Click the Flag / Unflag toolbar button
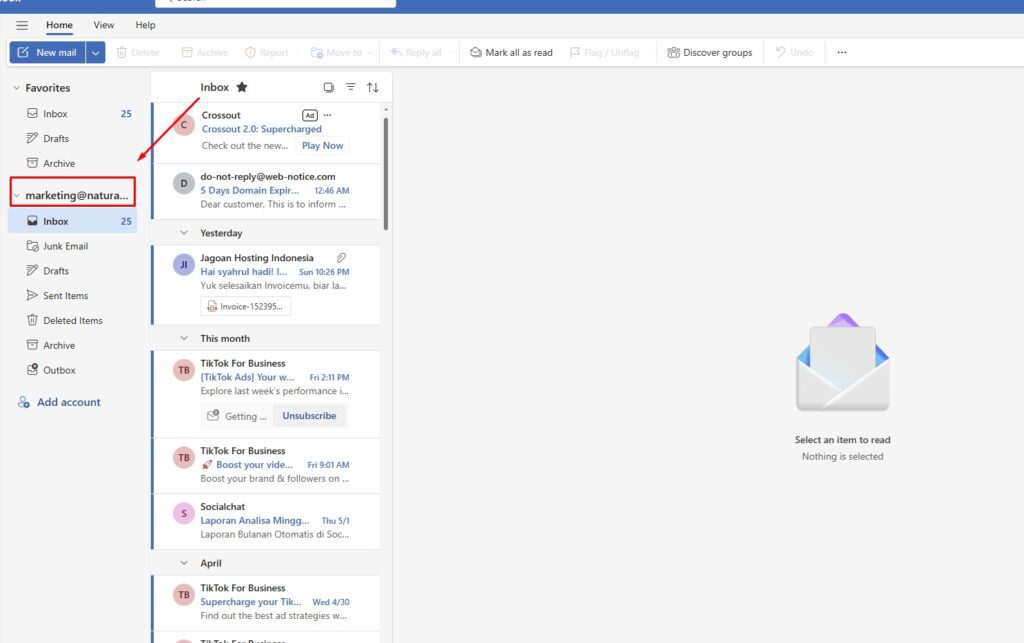Viewport: 1024px width, 643px height. 605,52
